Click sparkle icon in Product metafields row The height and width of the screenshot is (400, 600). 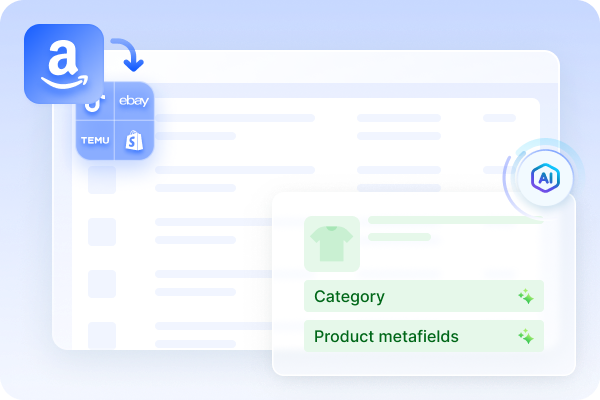pos(526,336)
